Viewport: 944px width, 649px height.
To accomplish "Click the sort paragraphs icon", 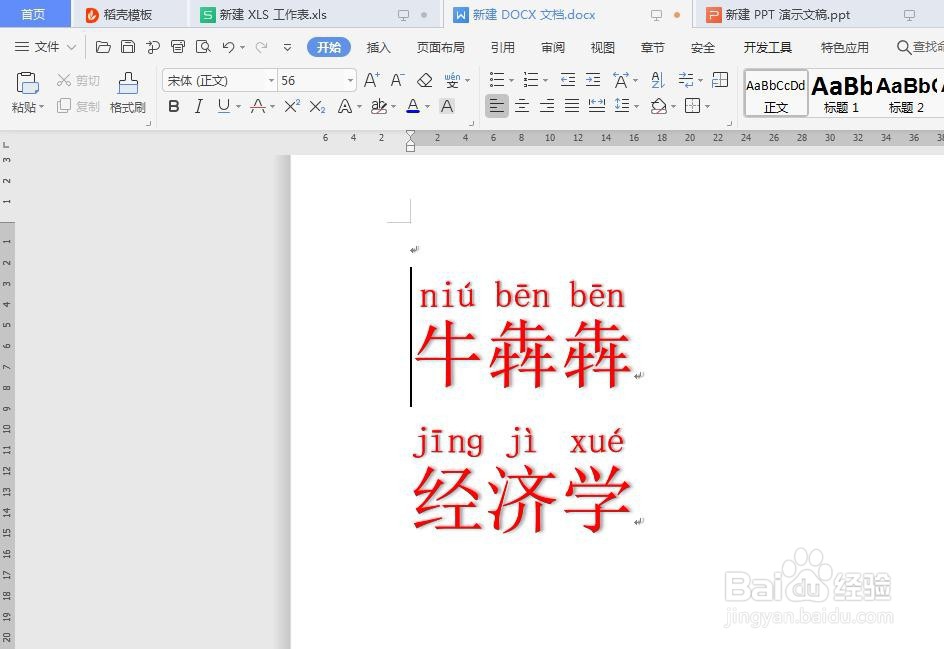I will tap(657, 81).
